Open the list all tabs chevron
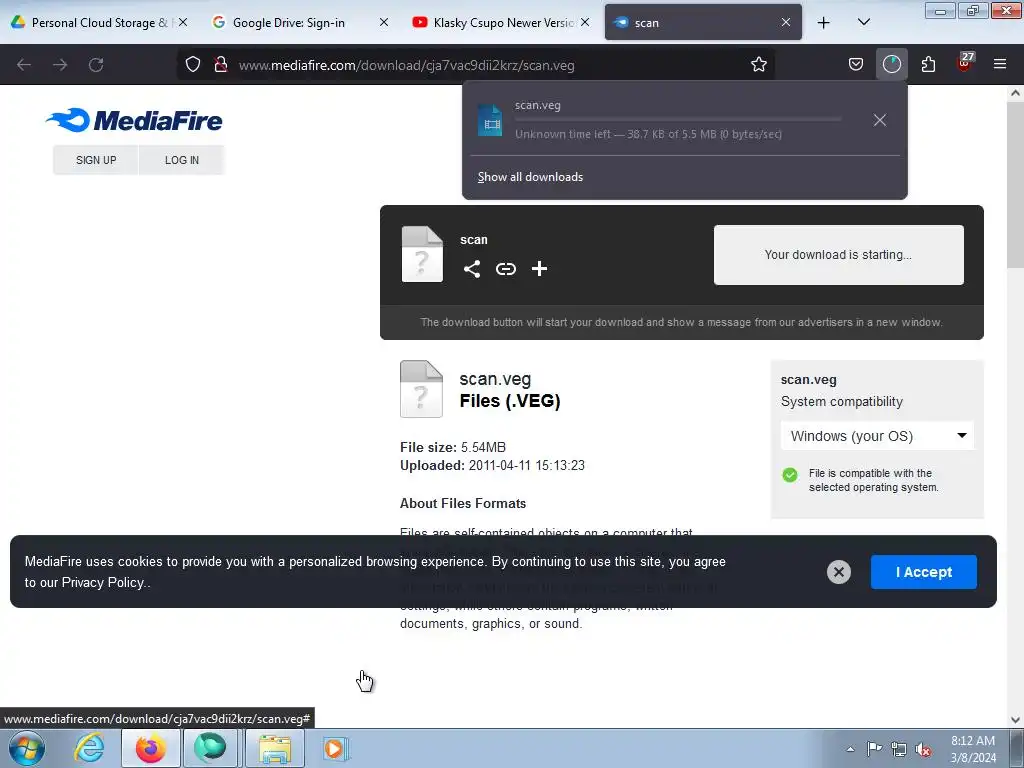Viewport: 1024px width, 768px height. click(x=863, y=22)
